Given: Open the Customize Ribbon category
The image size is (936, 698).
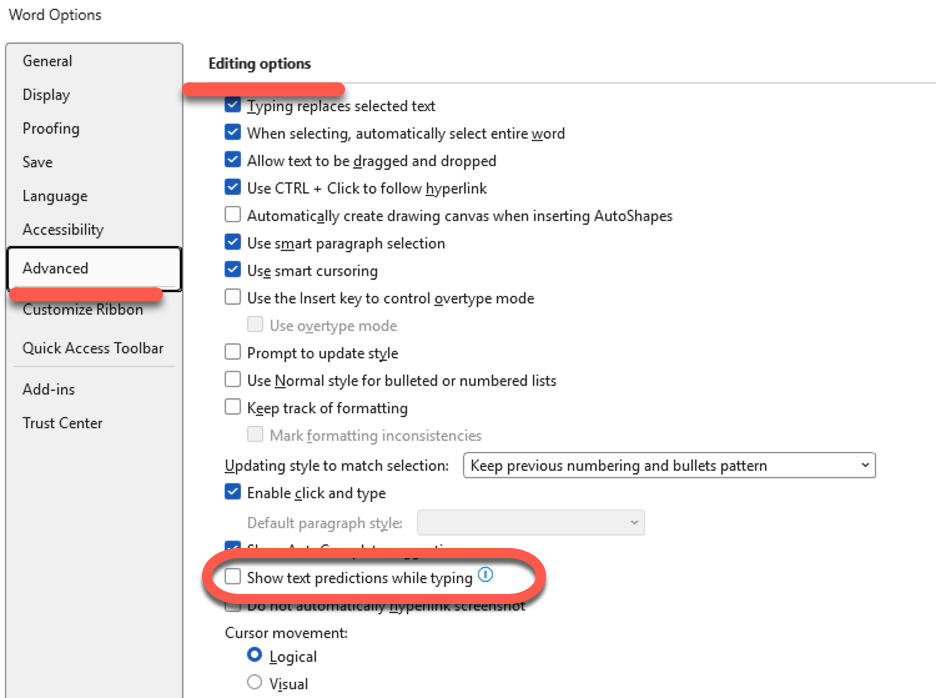Looking at the screenshot, I should 83,309.
